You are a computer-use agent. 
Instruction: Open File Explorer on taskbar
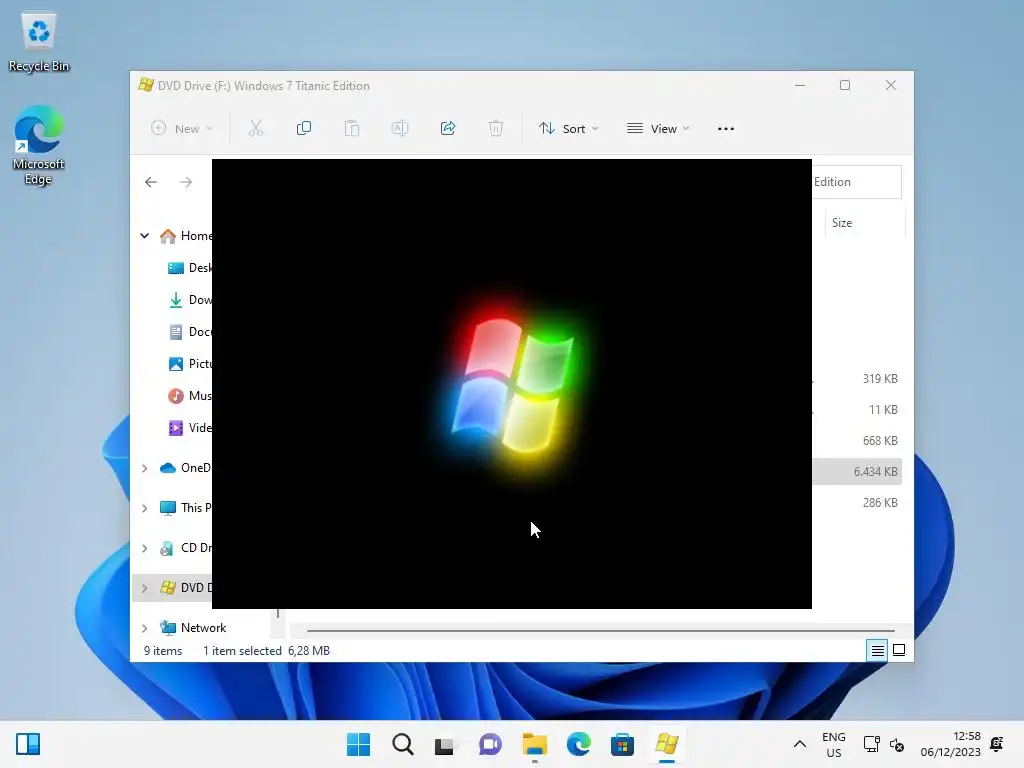[x=534, y=744]
